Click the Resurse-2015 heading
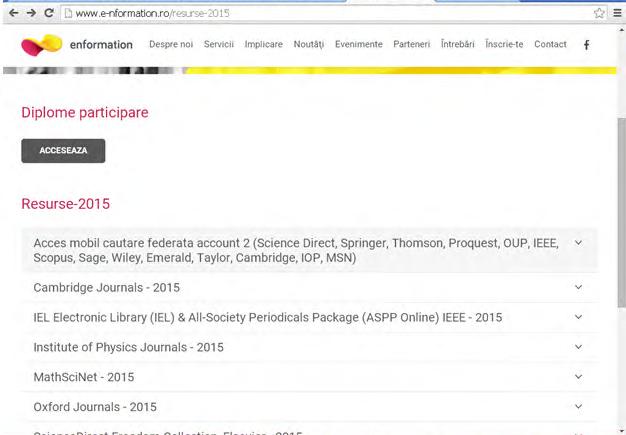626x435 pixels. pos(65,204)
